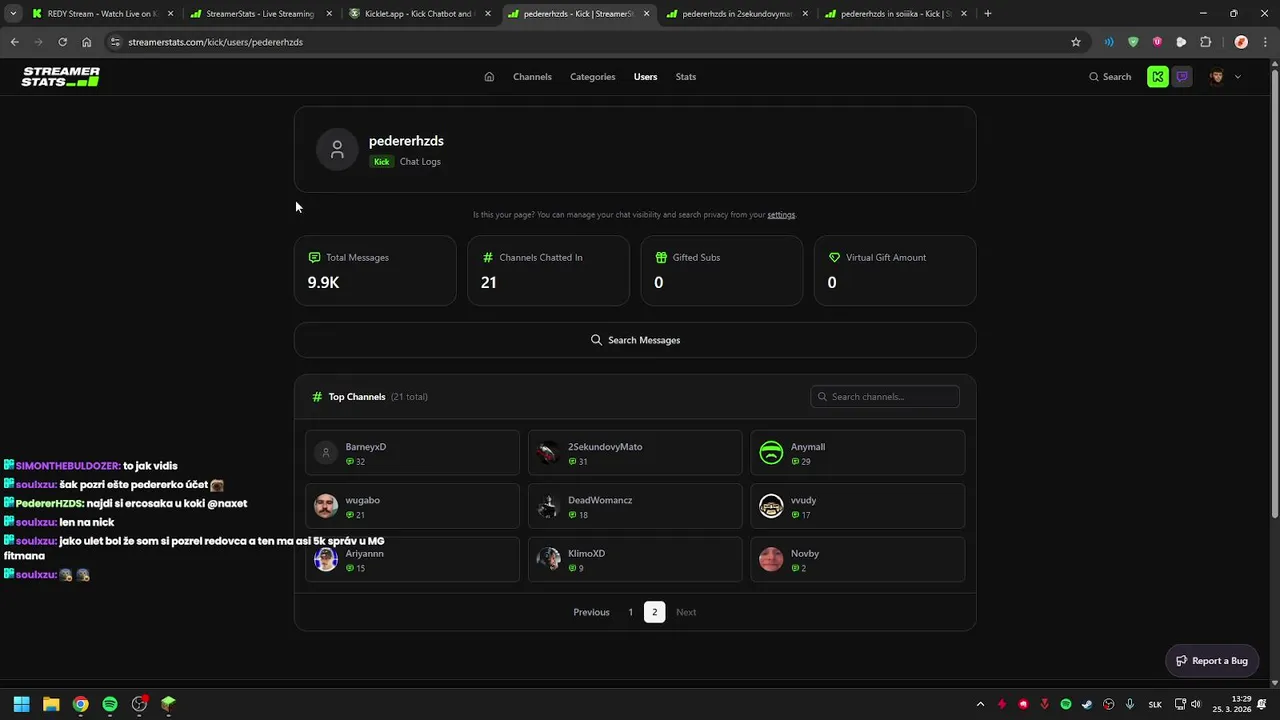
Task: Open the StreamerStats home icon
Action: 489,77
